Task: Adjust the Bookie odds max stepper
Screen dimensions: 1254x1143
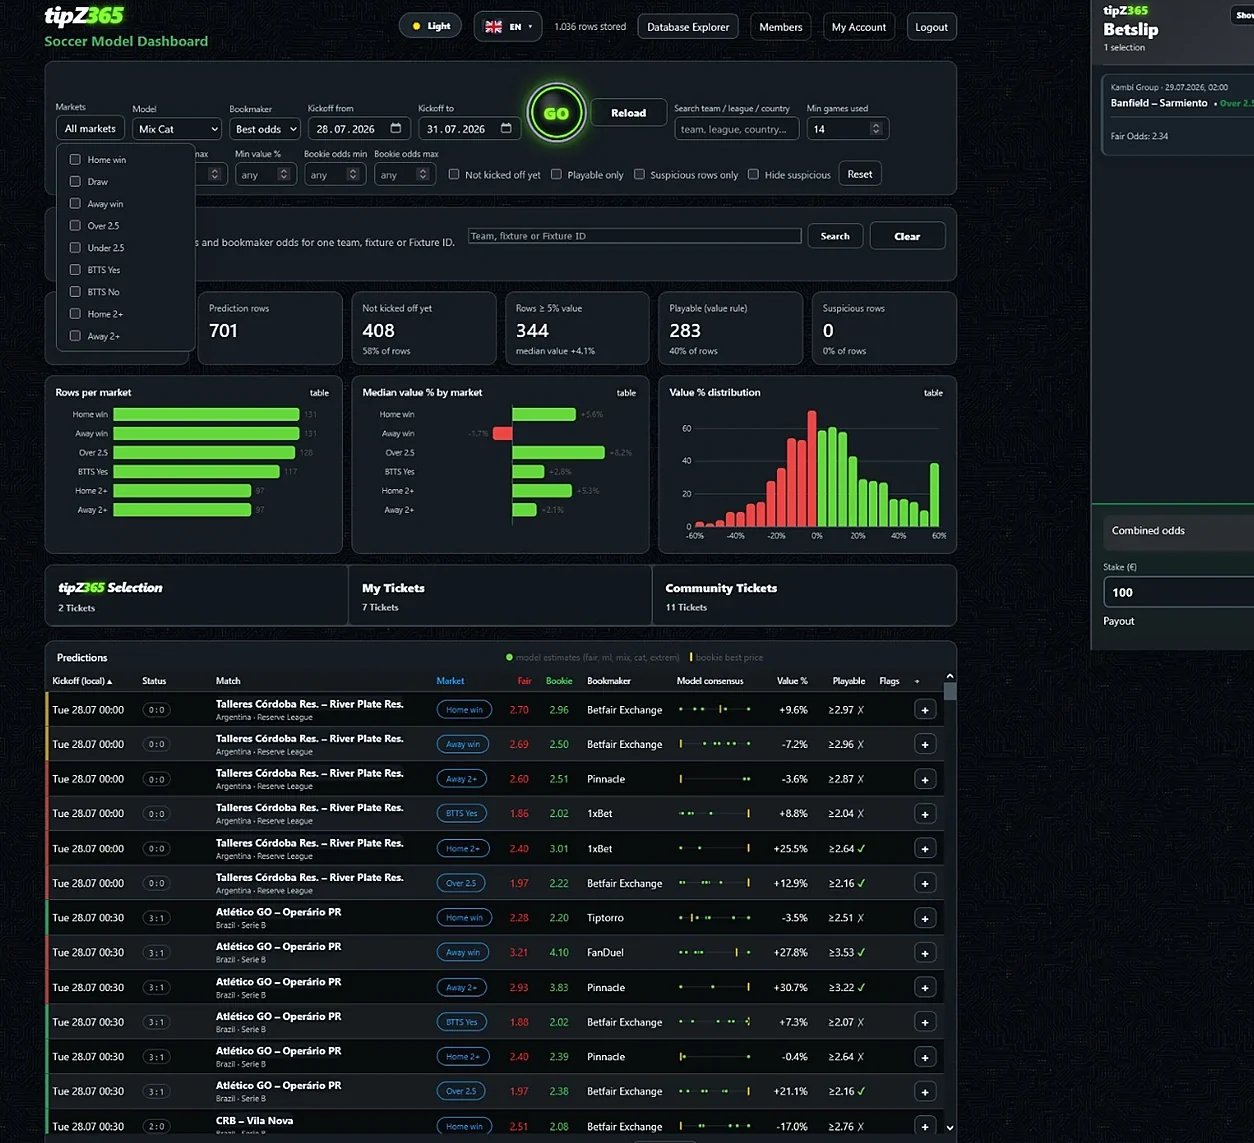Action: point(423,174)
